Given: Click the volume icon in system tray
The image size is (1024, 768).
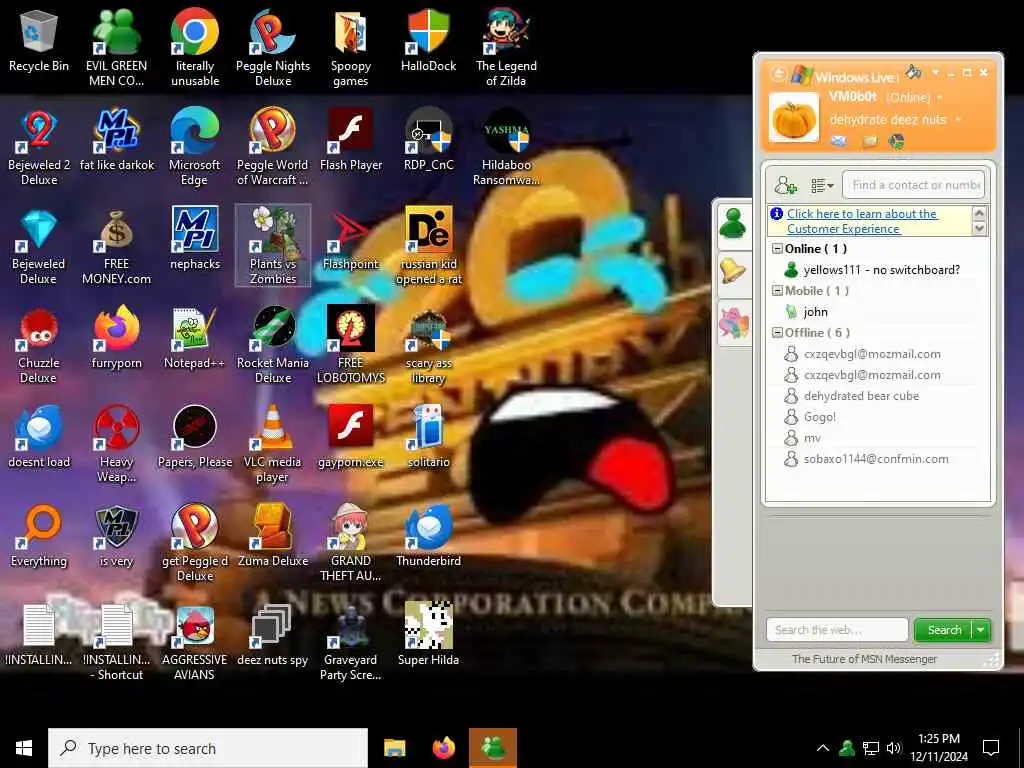Looking at the screenshot, I should pyautogui.click(x=893, y=748).
